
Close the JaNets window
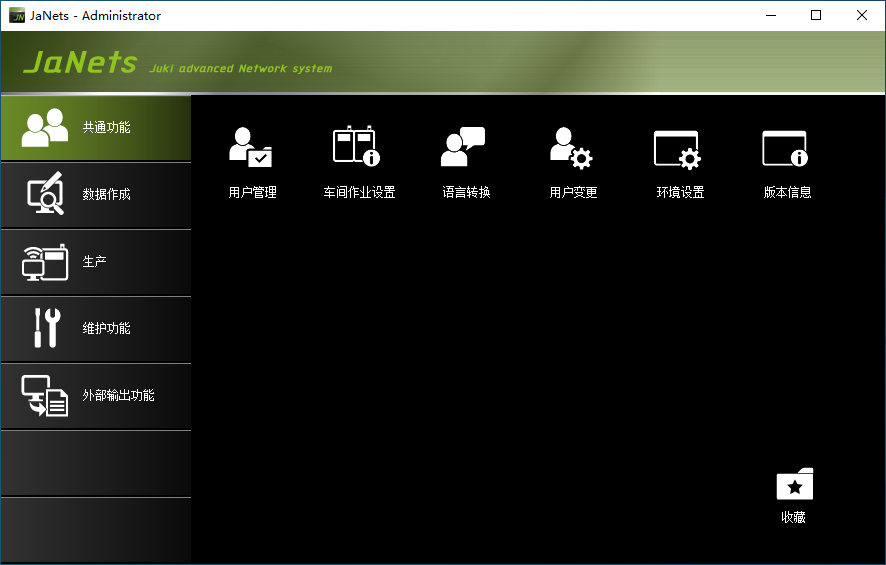(x=862, y=15)
